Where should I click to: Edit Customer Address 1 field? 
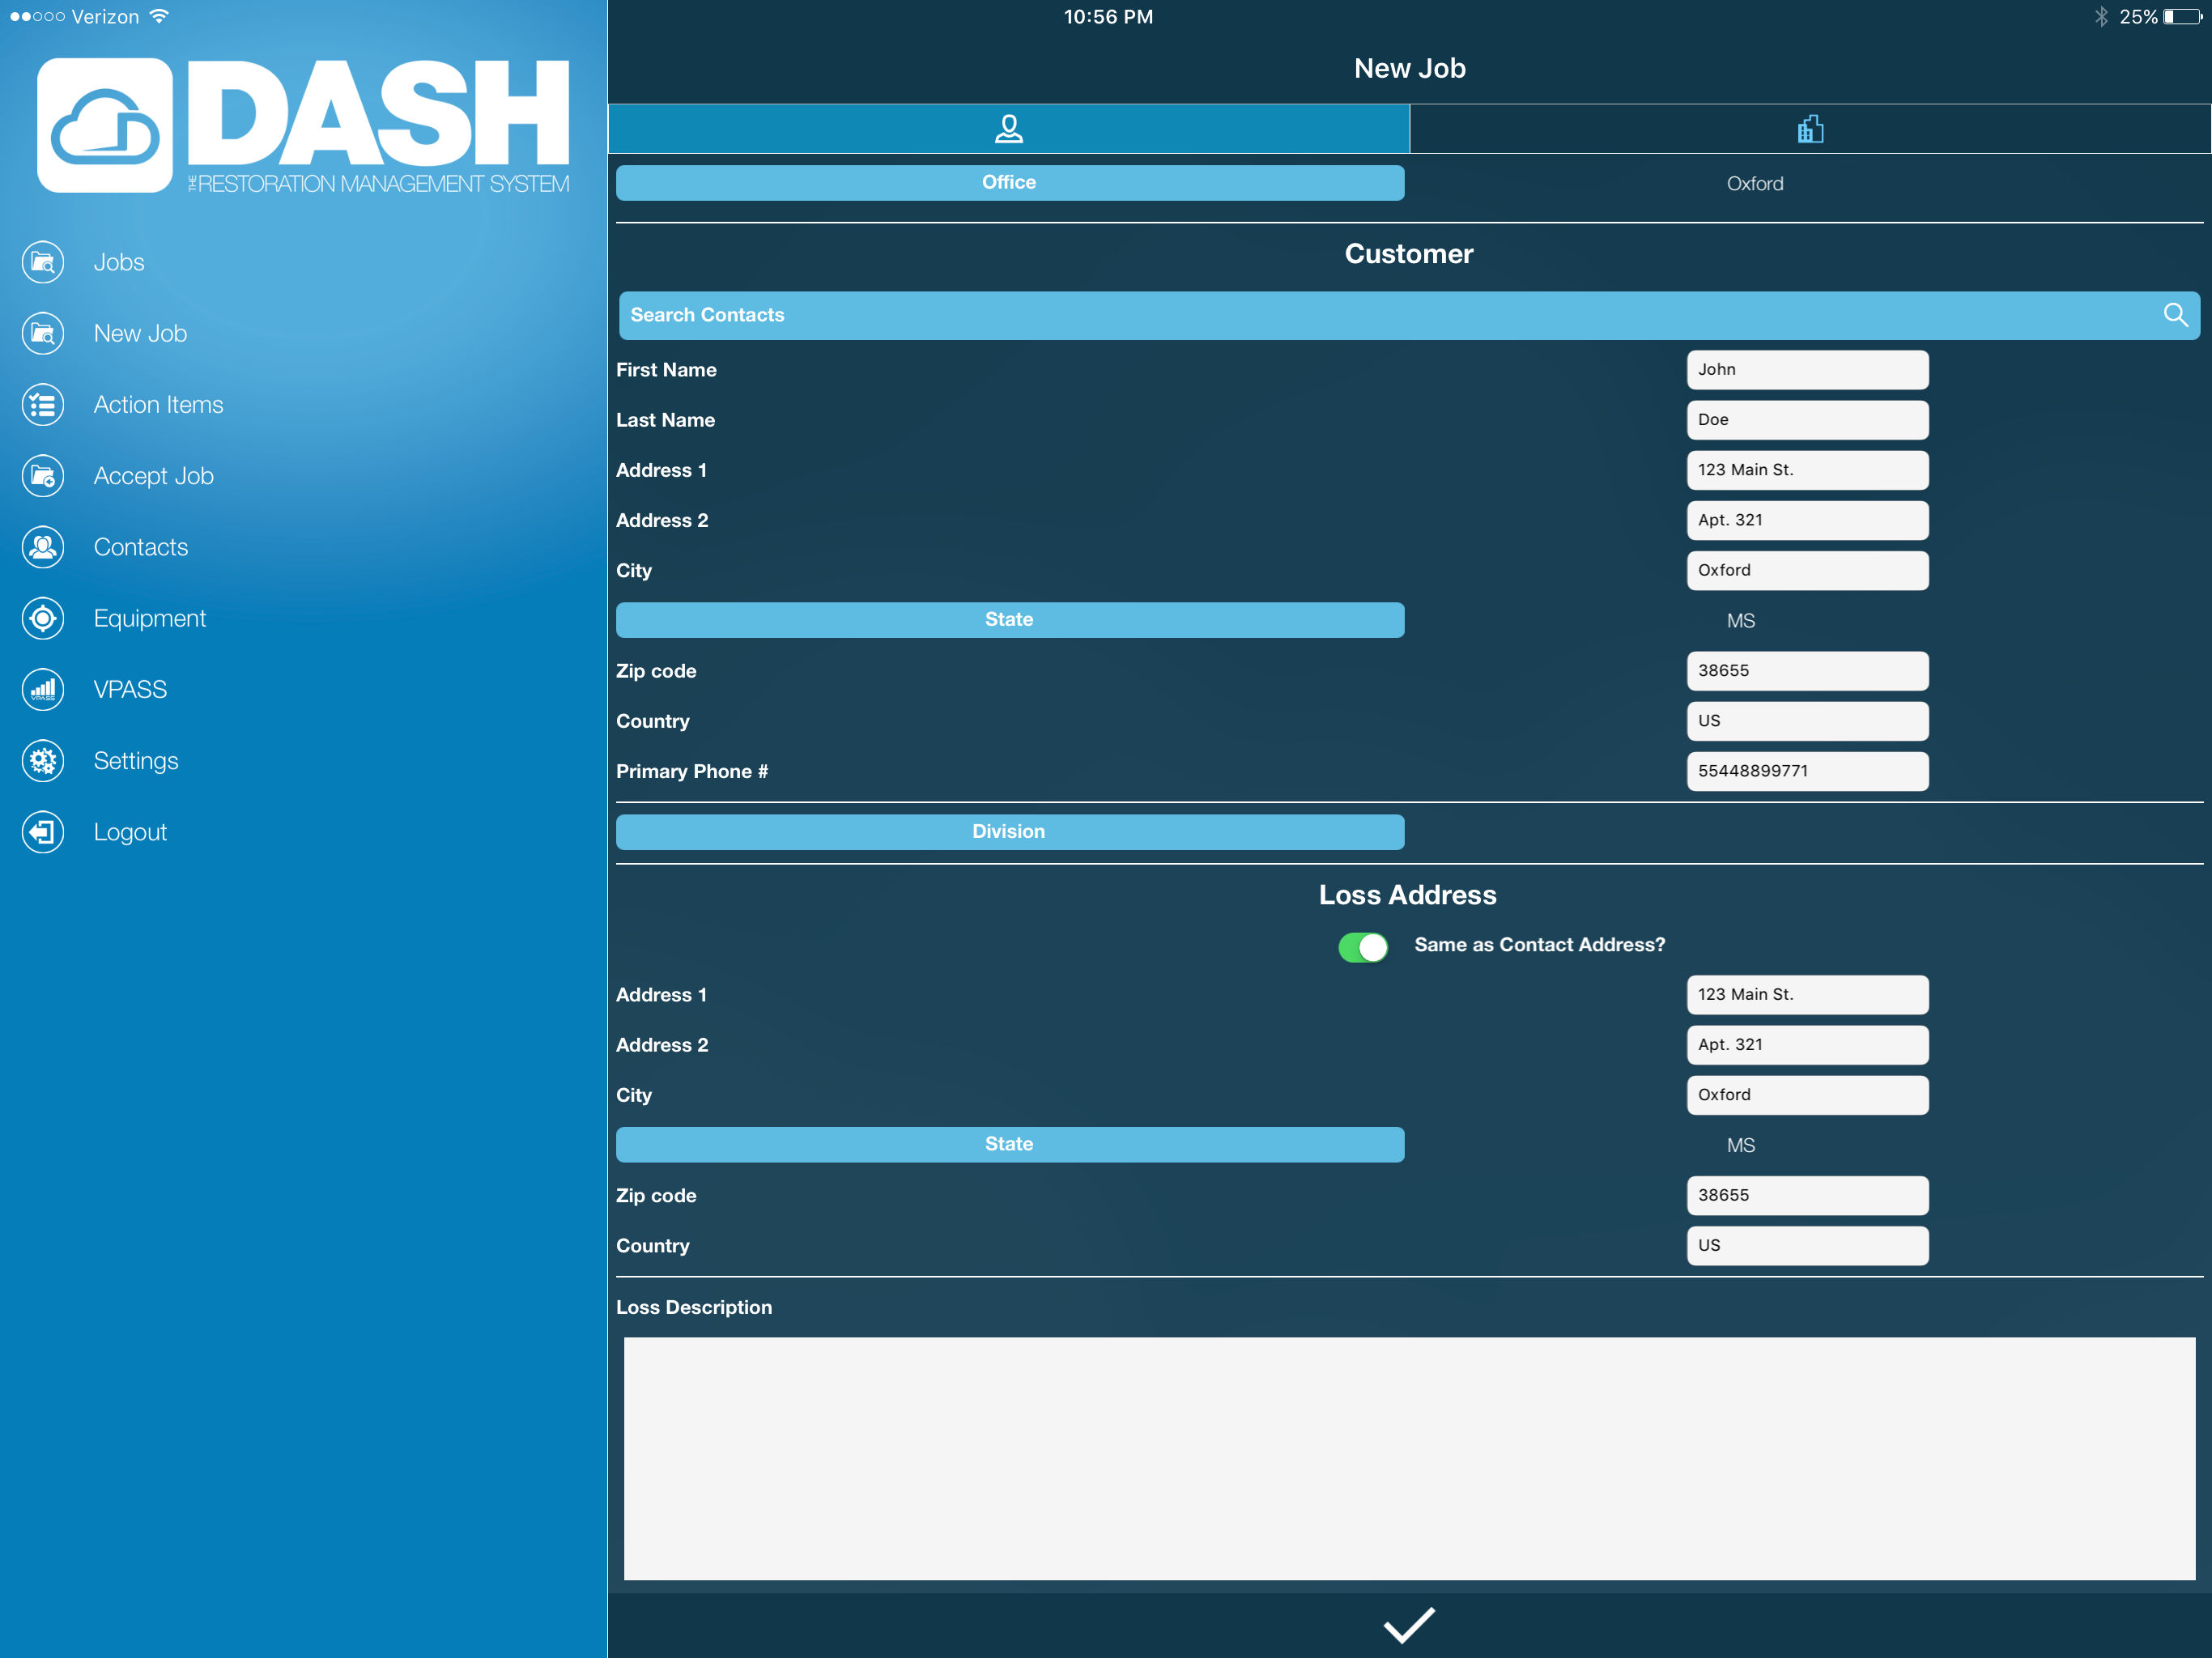tap(1807, 470)
